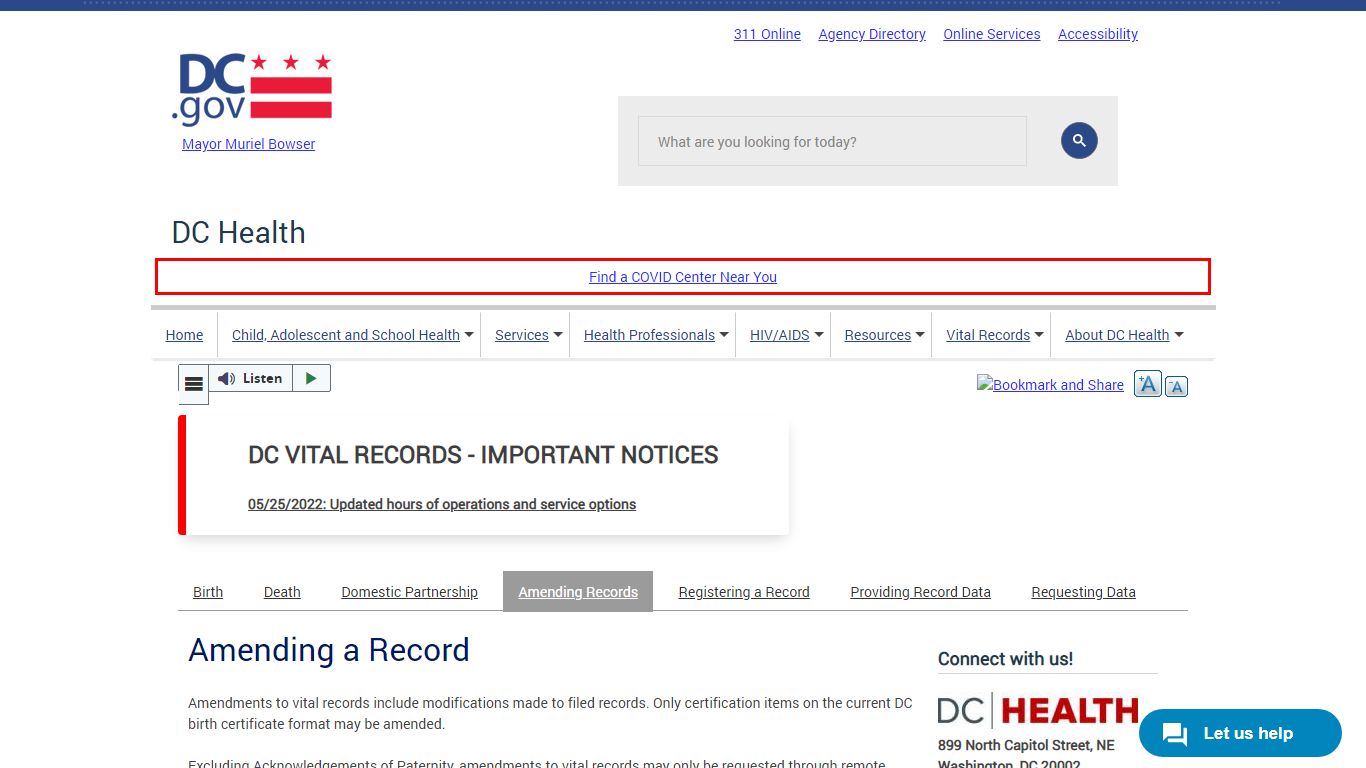Open the HIV/AIDS menu link

tap(780, 335)
